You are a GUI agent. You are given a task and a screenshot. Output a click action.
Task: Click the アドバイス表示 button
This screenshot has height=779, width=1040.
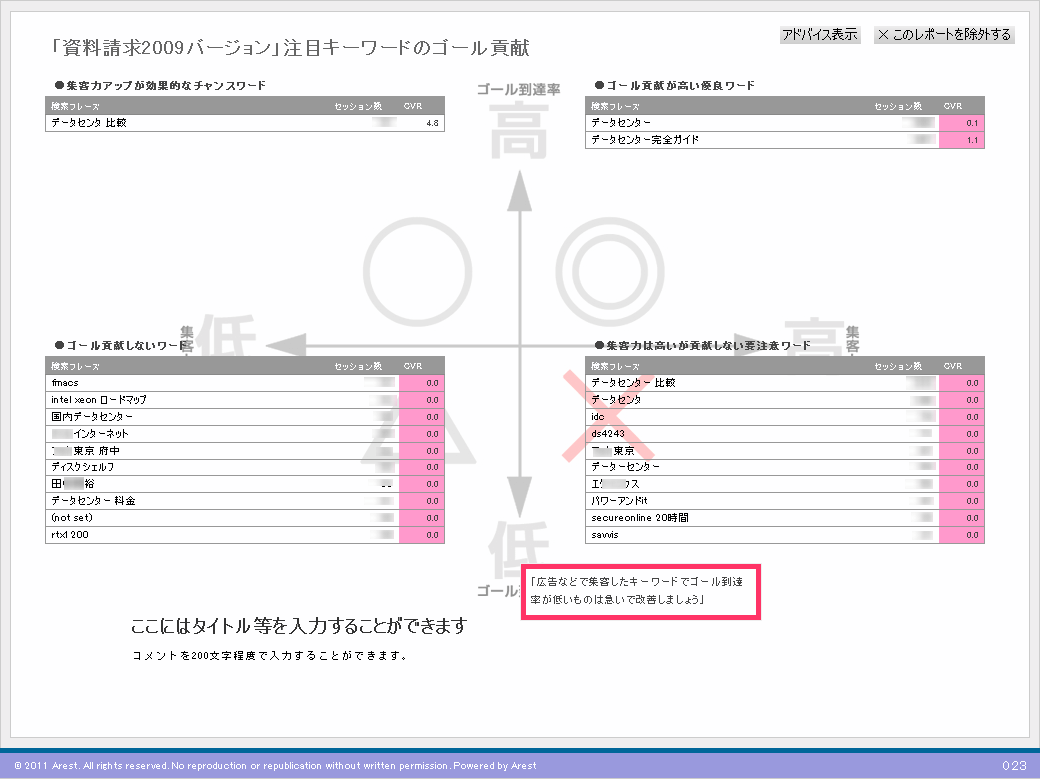tap(819, 35)
